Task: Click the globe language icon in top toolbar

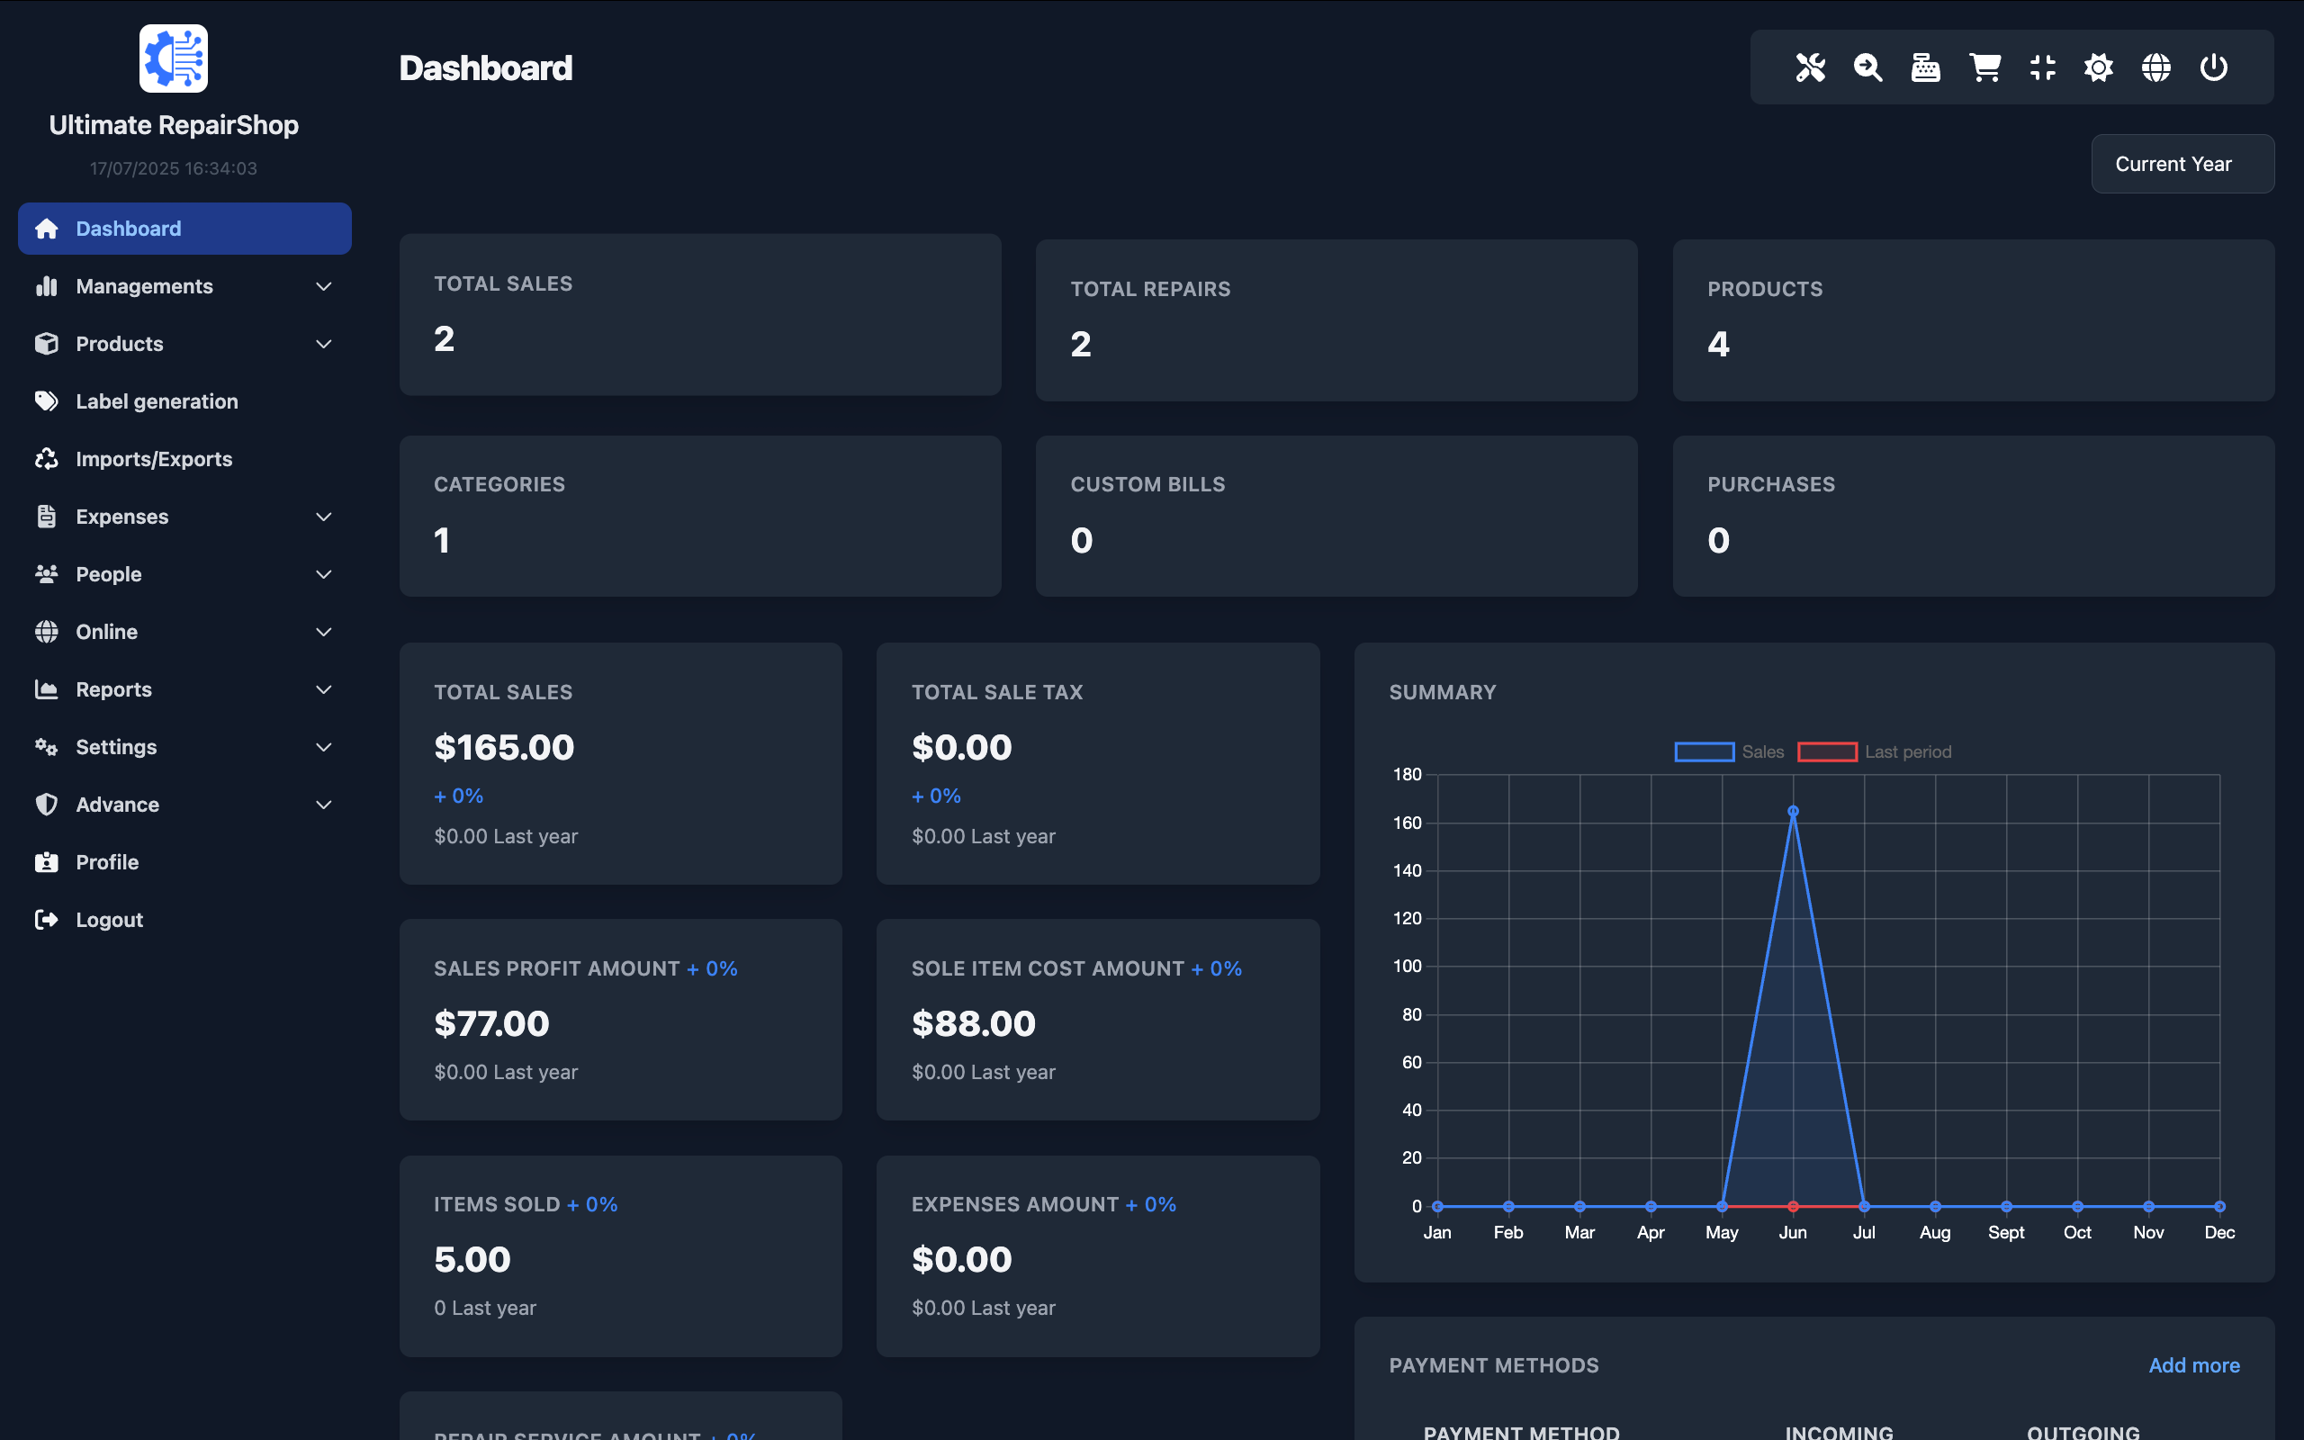Action: pos(2156,67)
